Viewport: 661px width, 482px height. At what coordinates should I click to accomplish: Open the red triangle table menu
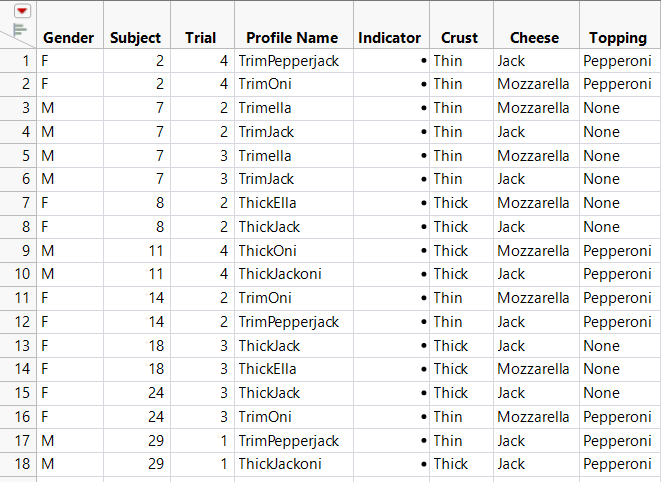tap(22, 11)
